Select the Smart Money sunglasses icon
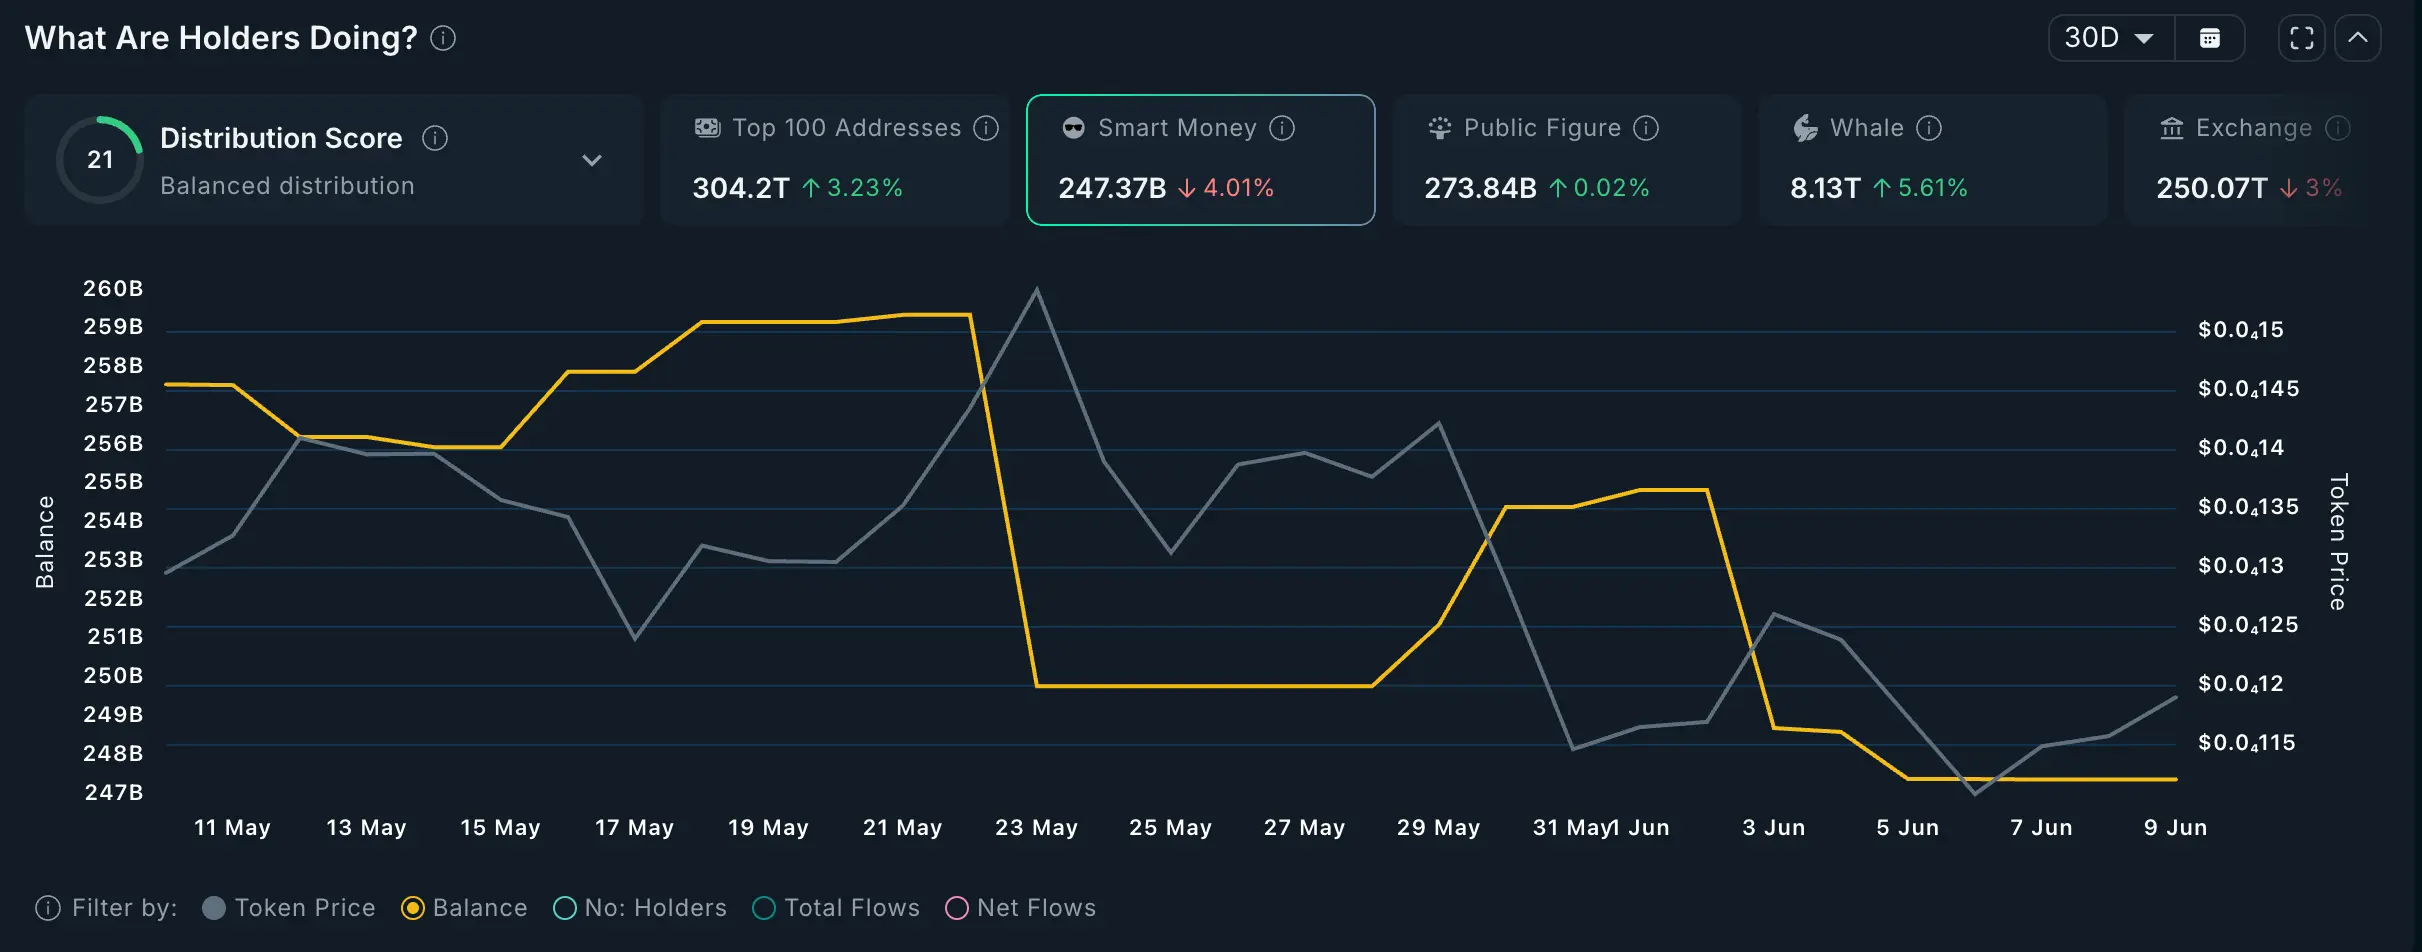 coord(1071,128)
